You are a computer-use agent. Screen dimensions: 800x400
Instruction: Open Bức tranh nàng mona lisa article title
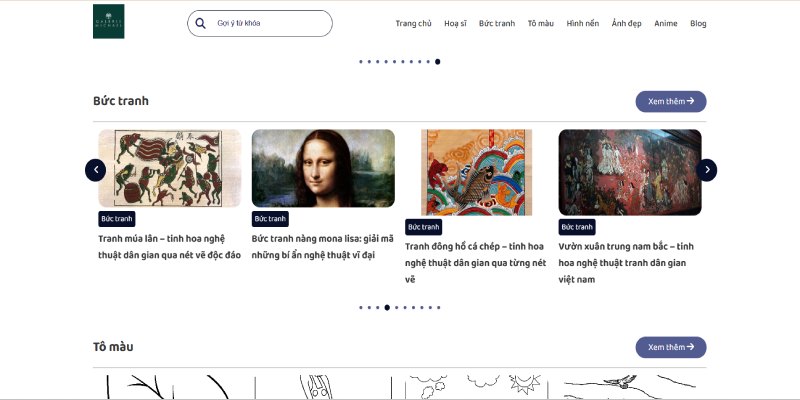(322, 246)
